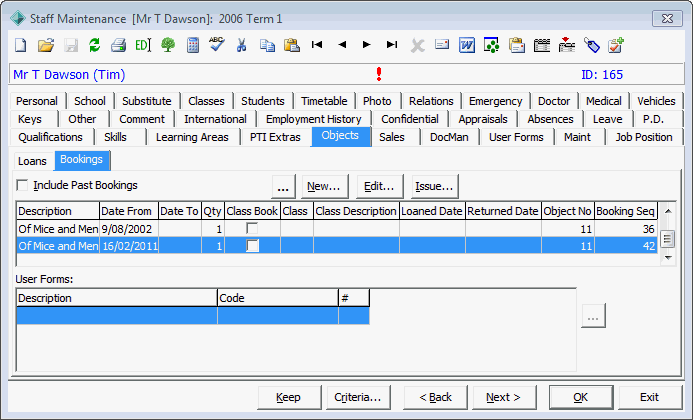Click the User Forms Code column header

tap(278, 298)
